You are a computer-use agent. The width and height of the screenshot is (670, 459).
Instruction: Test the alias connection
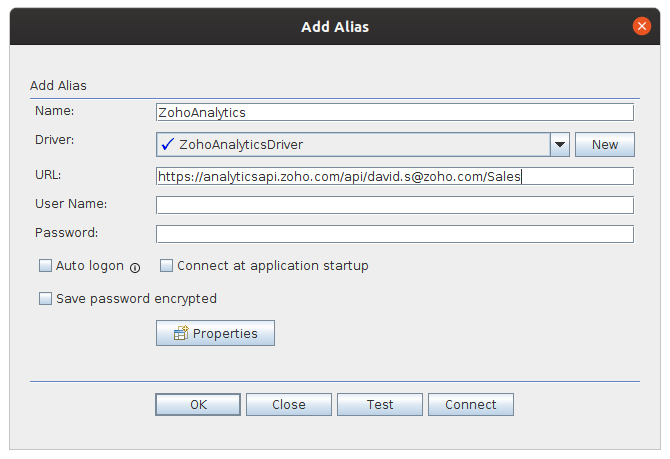[380, 405]
